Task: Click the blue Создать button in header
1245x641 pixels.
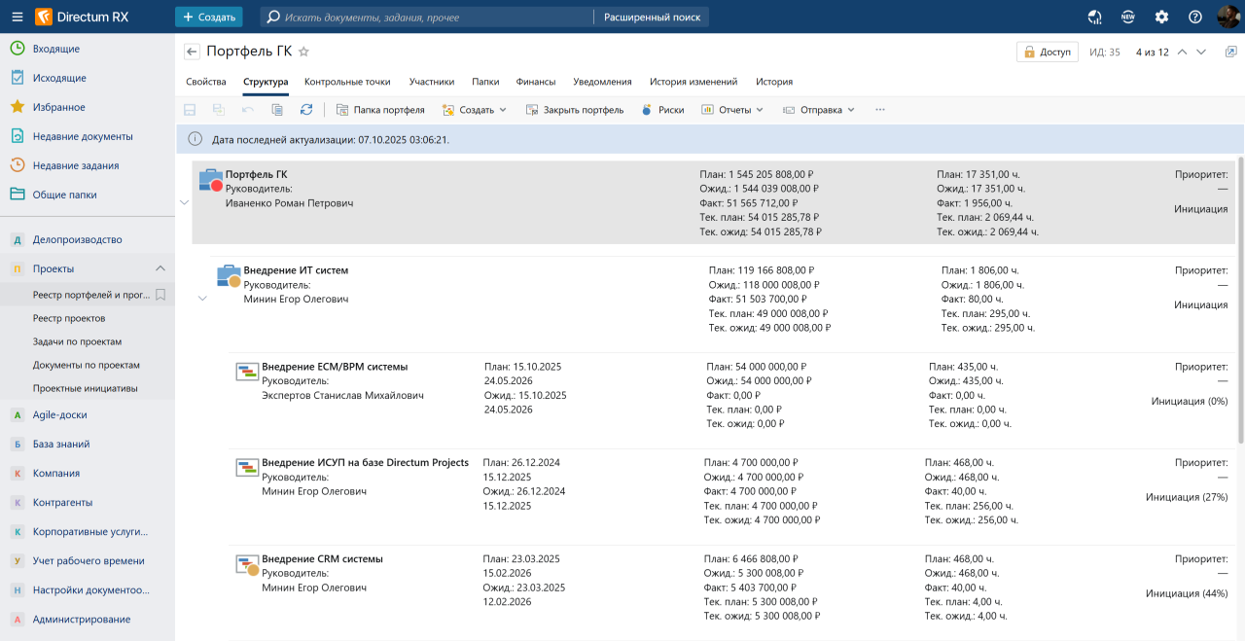Action: click(208, 17)
